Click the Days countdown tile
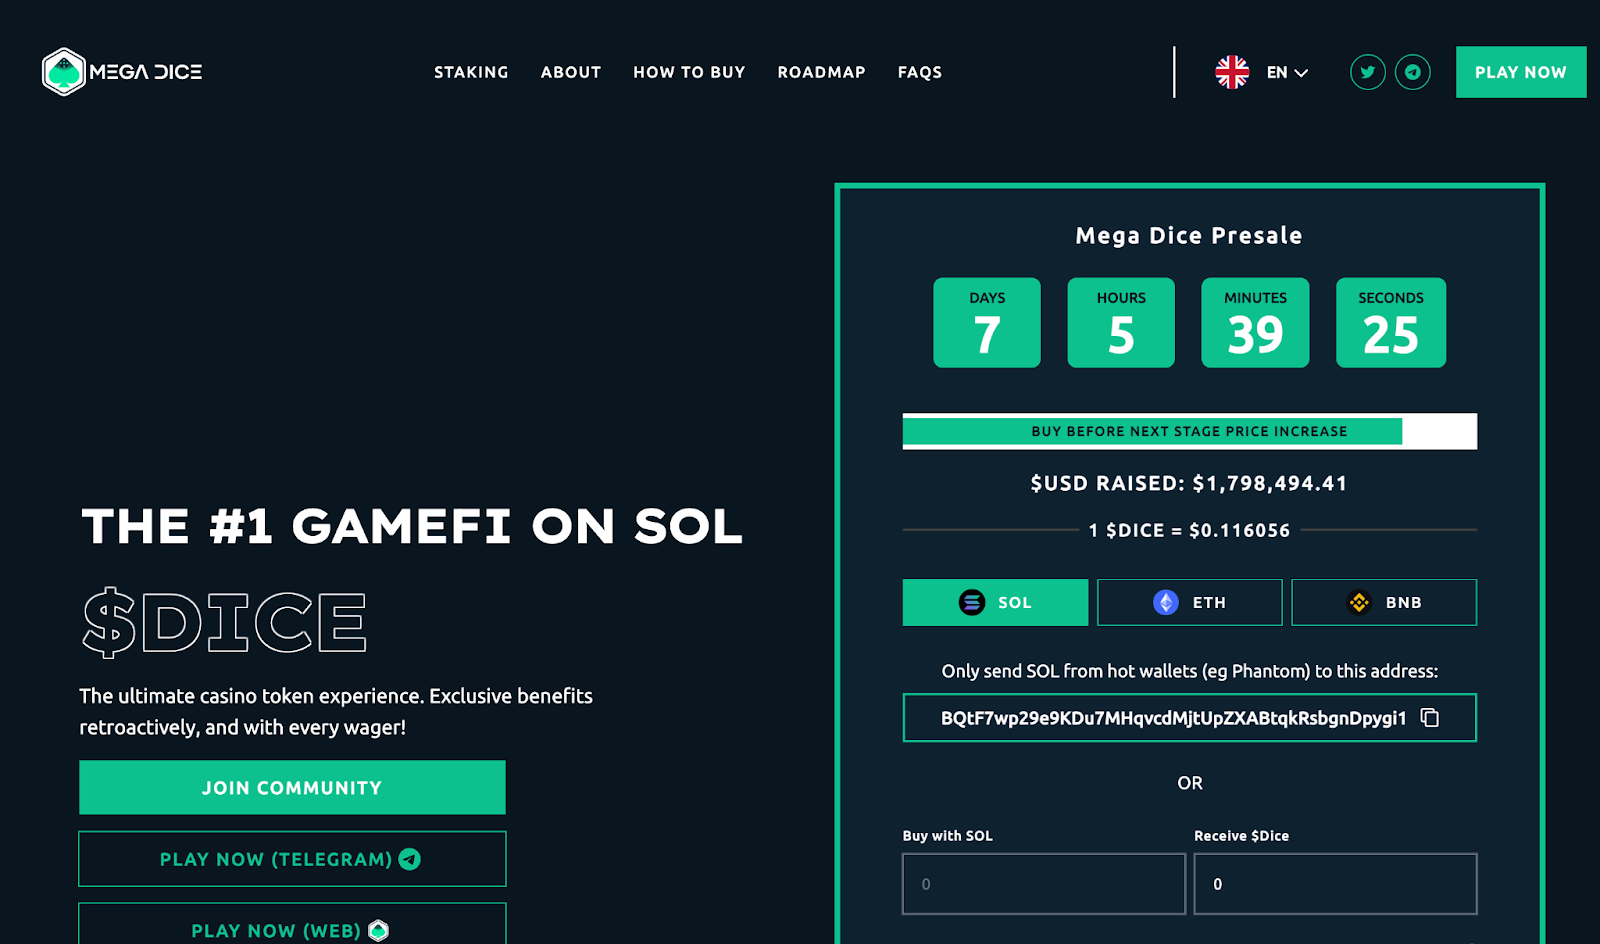The width and height of the screenshot is (1600, 944). [987, 322]
